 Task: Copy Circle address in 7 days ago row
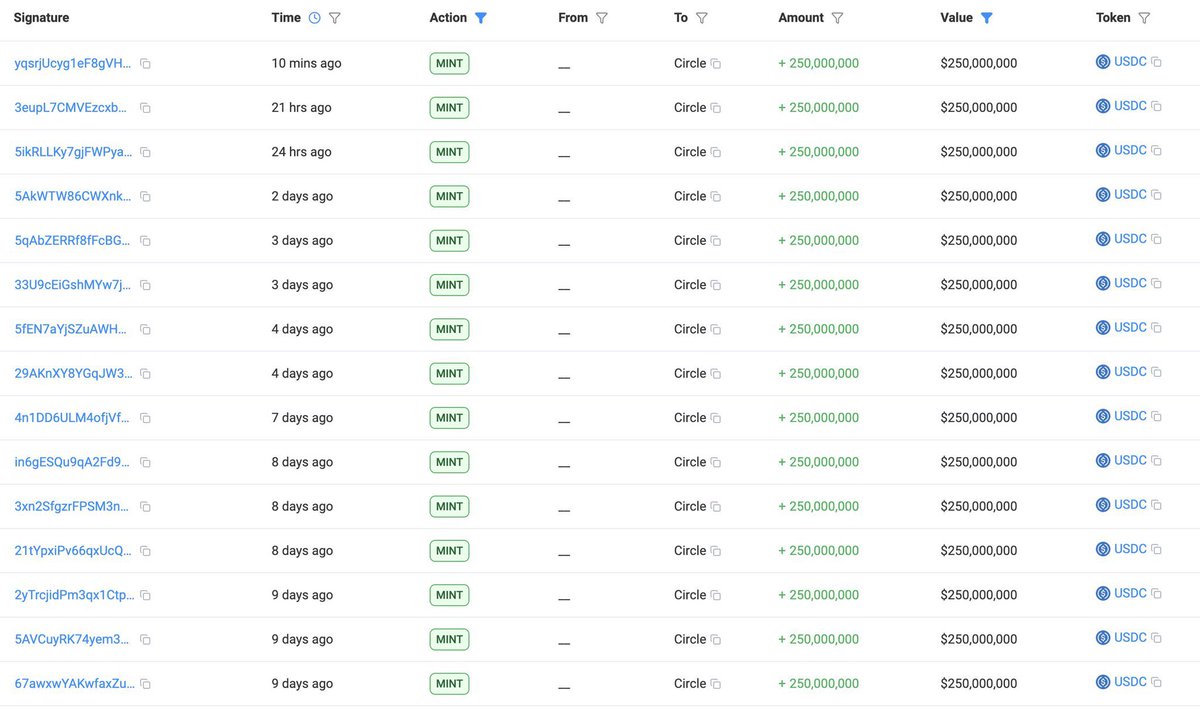click(716, 418)
